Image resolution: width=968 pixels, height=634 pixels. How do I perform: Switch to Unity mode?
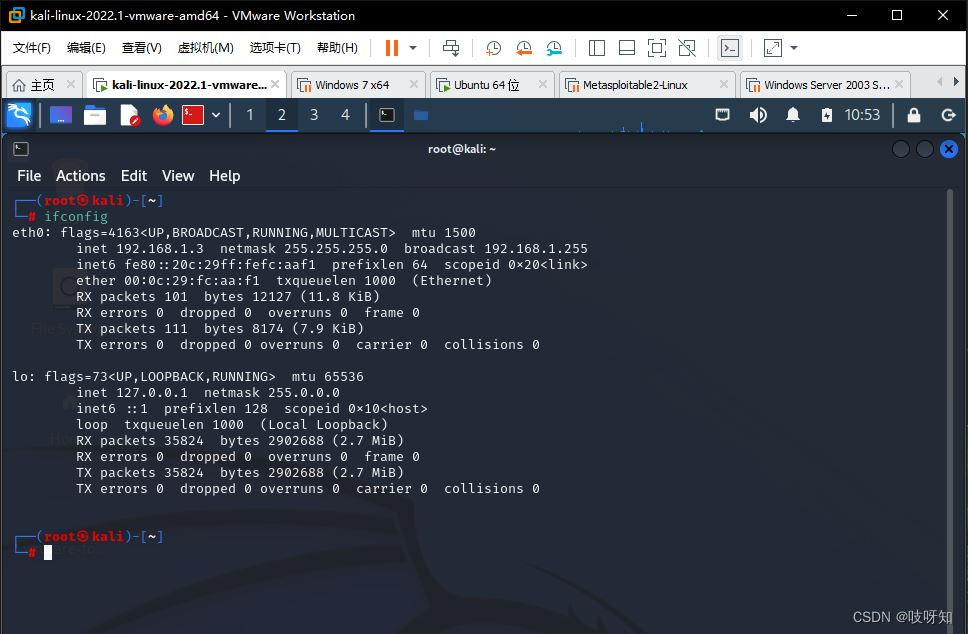(686, 48)
